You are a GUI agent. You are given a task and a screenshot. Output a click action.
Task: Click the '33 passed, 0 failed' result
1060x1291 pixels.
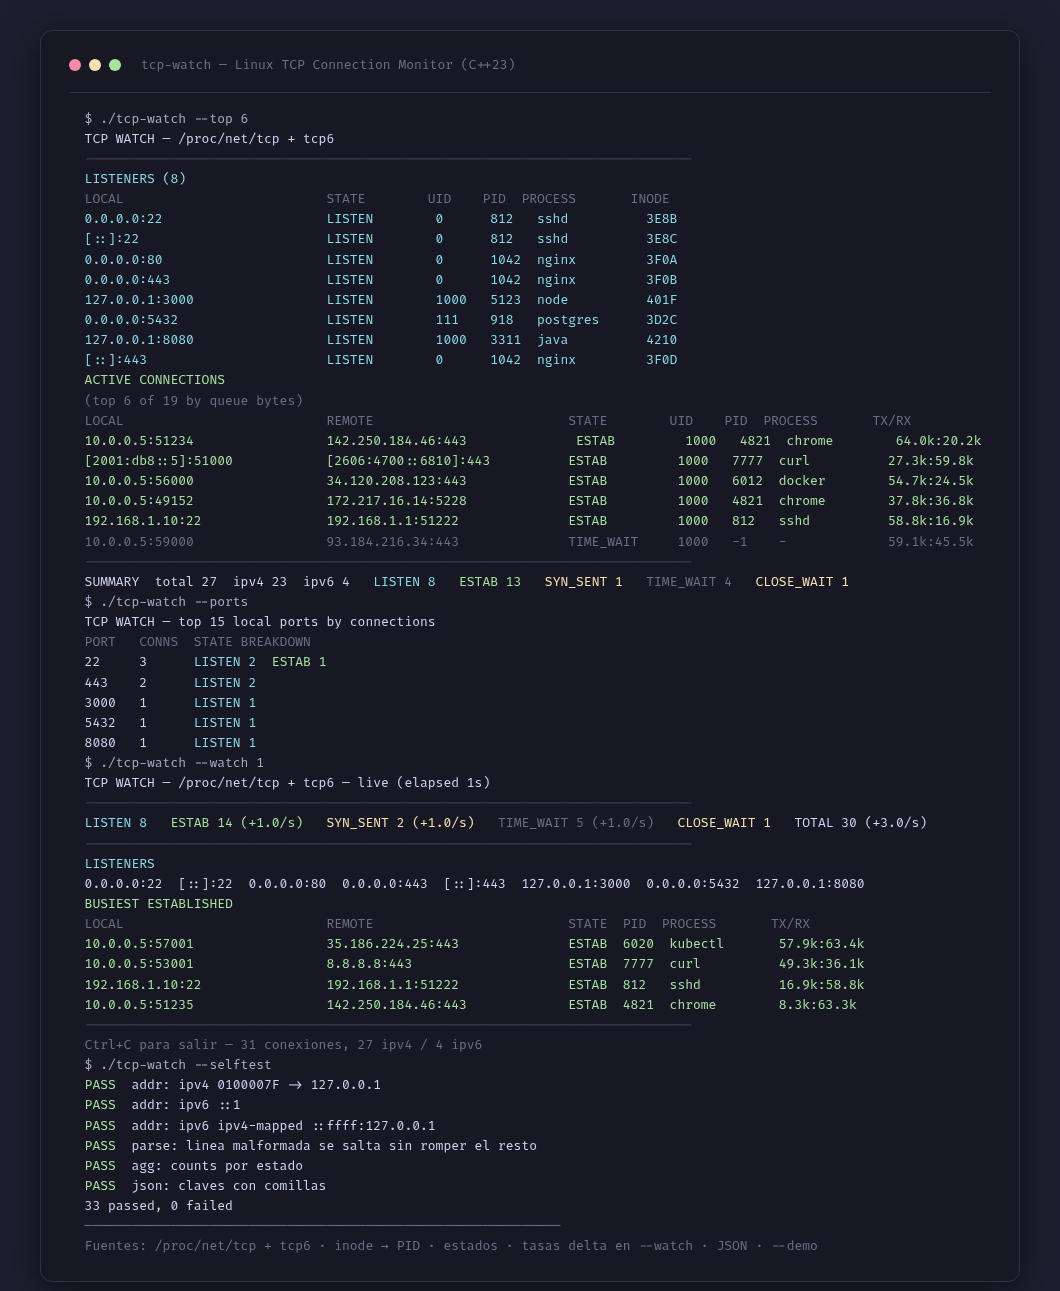(158, 1206)
